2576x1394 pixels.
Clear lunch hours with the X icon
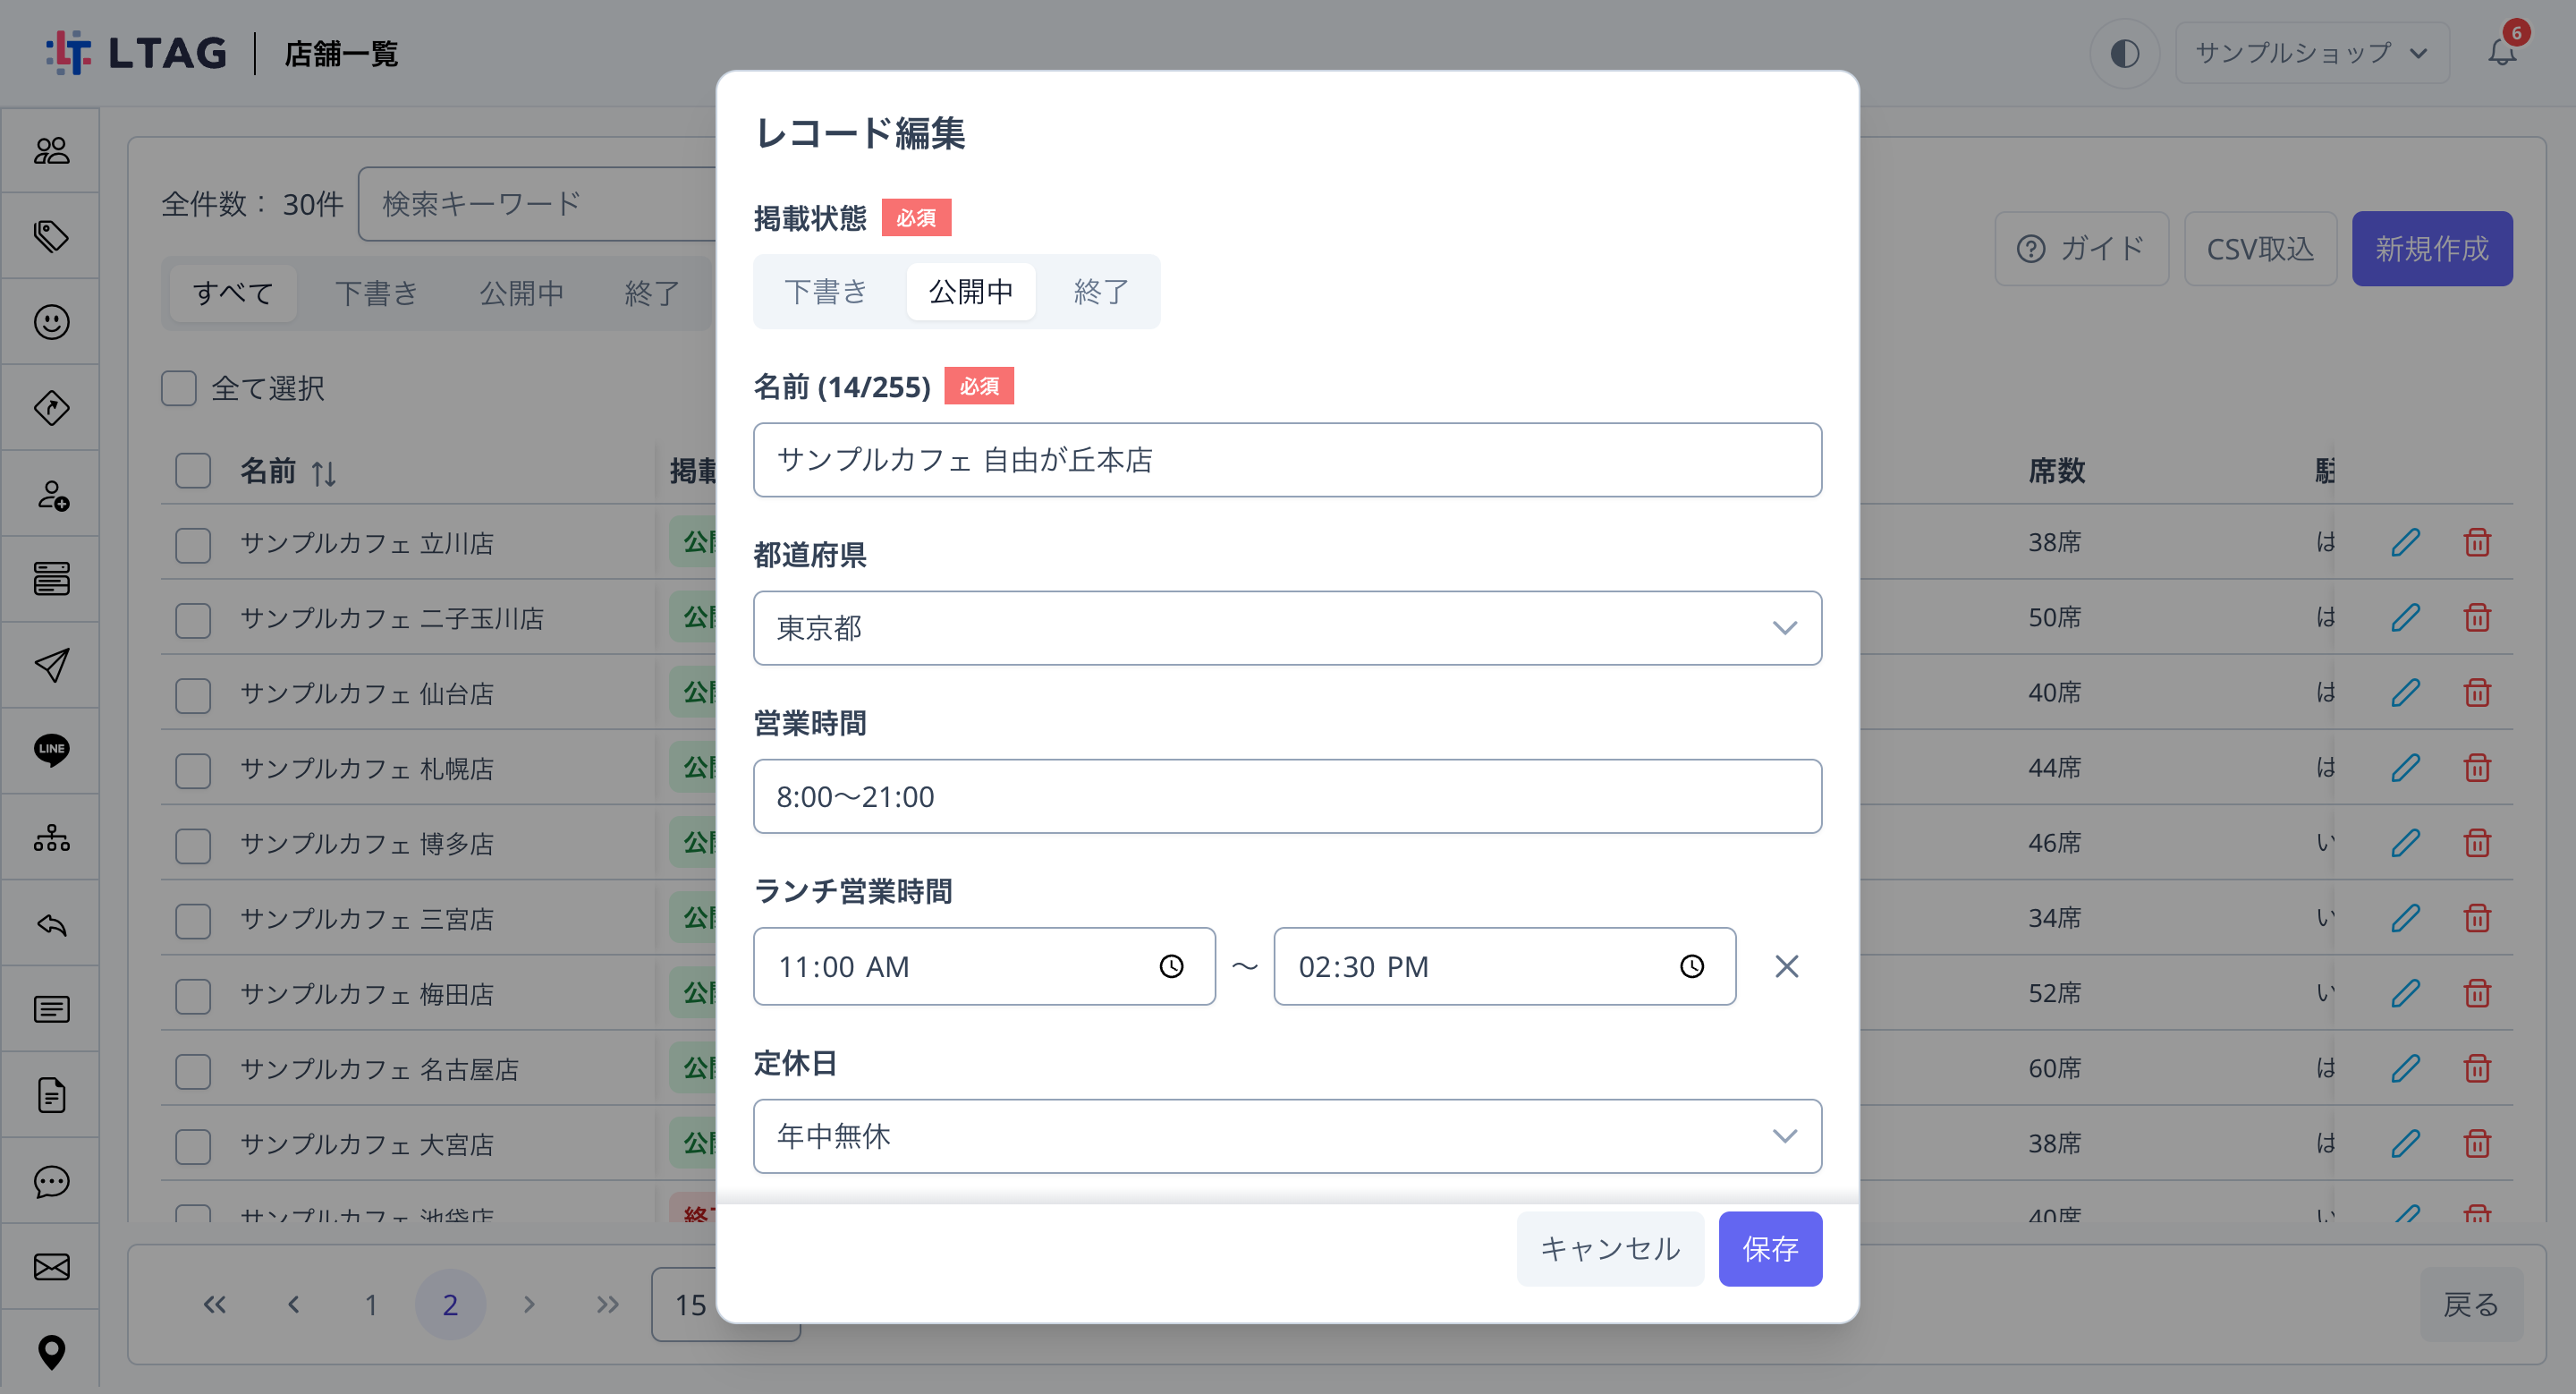point(1786,966)
